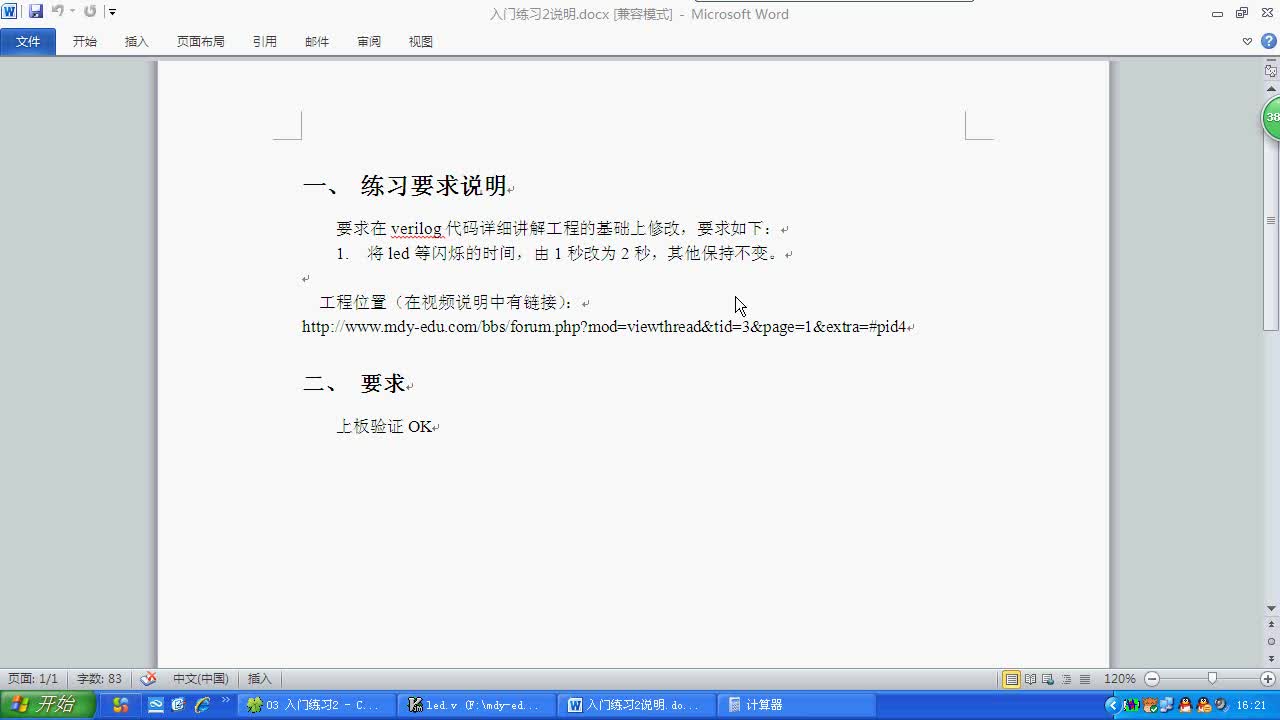Open the 审阅 ribbon tab
Viewport: 1280px width, 720px height.
point(369,42)
